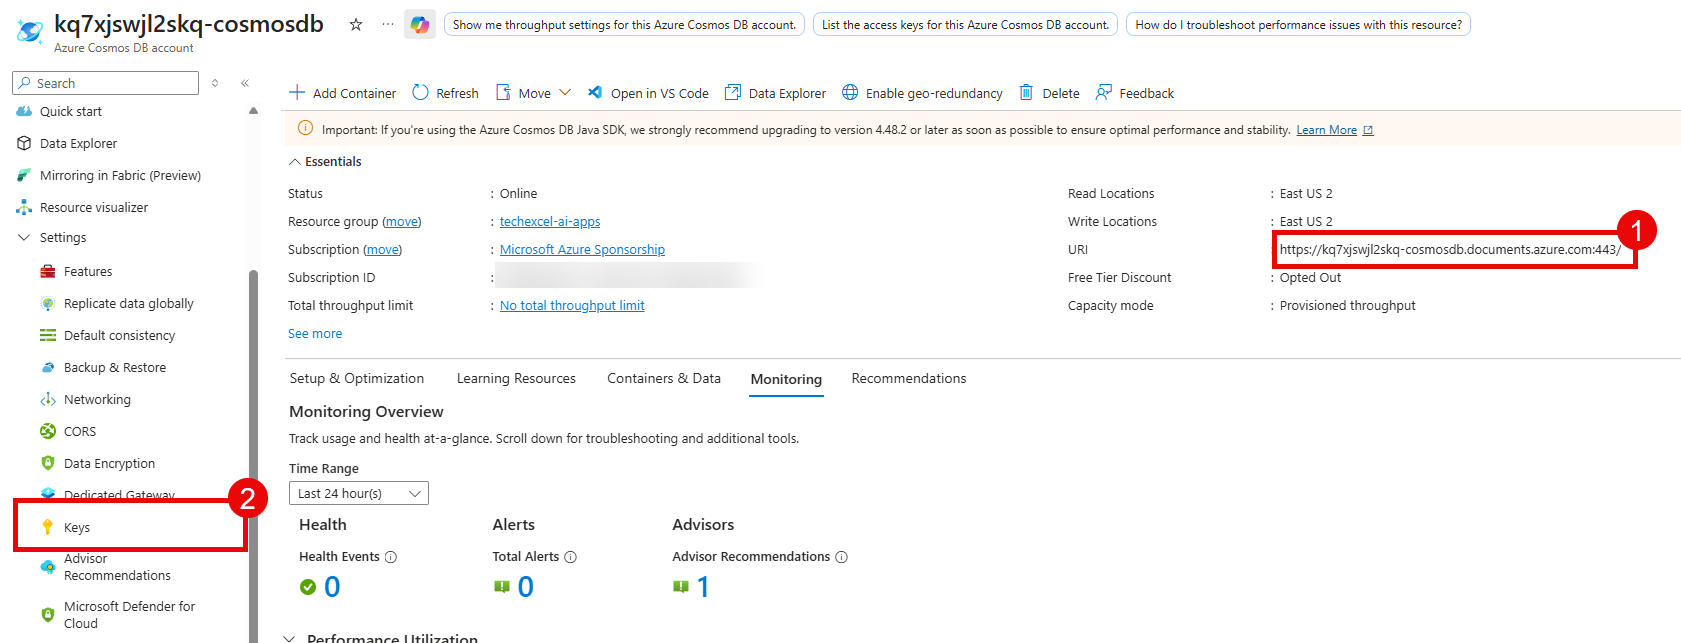Click Advisor Recommendations info icon
The width and height of the screenshot is (1681, 643).
pyautogui.click(x=842, y=557)
